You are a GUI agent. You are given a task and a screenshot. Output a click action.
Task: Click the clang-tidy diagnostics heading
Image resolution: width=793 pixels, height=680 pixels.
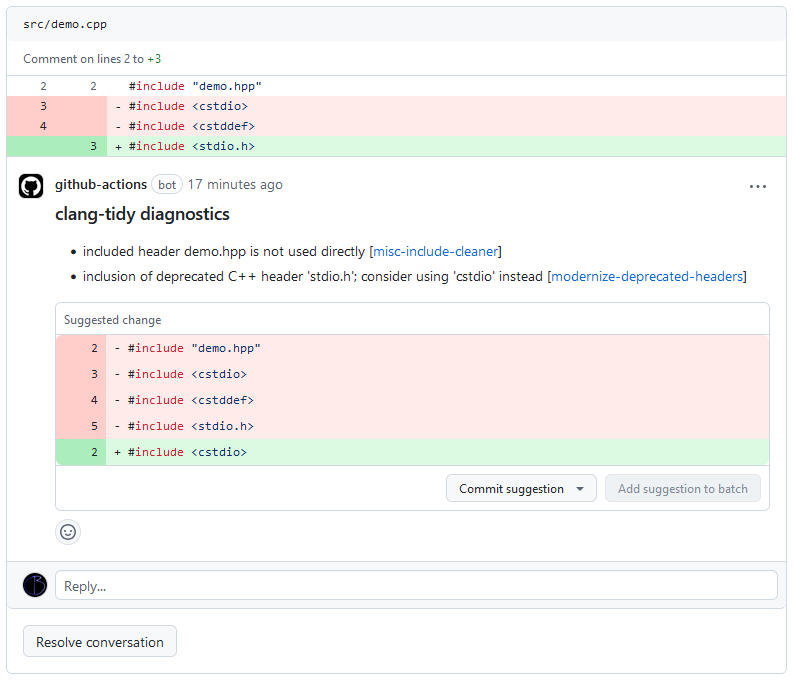[x=142, y=214]
